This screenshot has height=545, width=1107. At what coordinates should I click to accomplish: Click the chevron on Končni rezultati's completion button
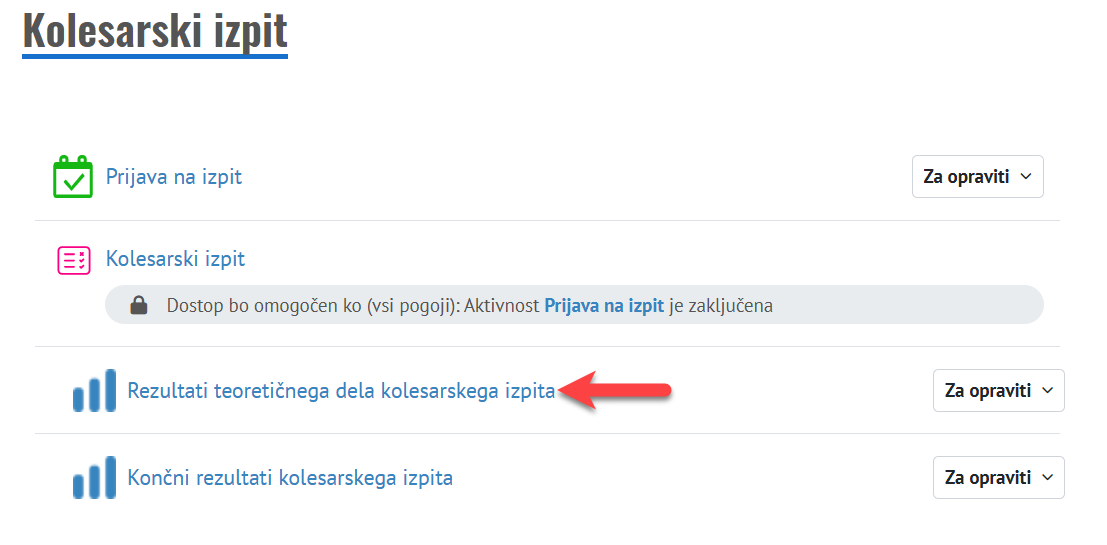1047,478
